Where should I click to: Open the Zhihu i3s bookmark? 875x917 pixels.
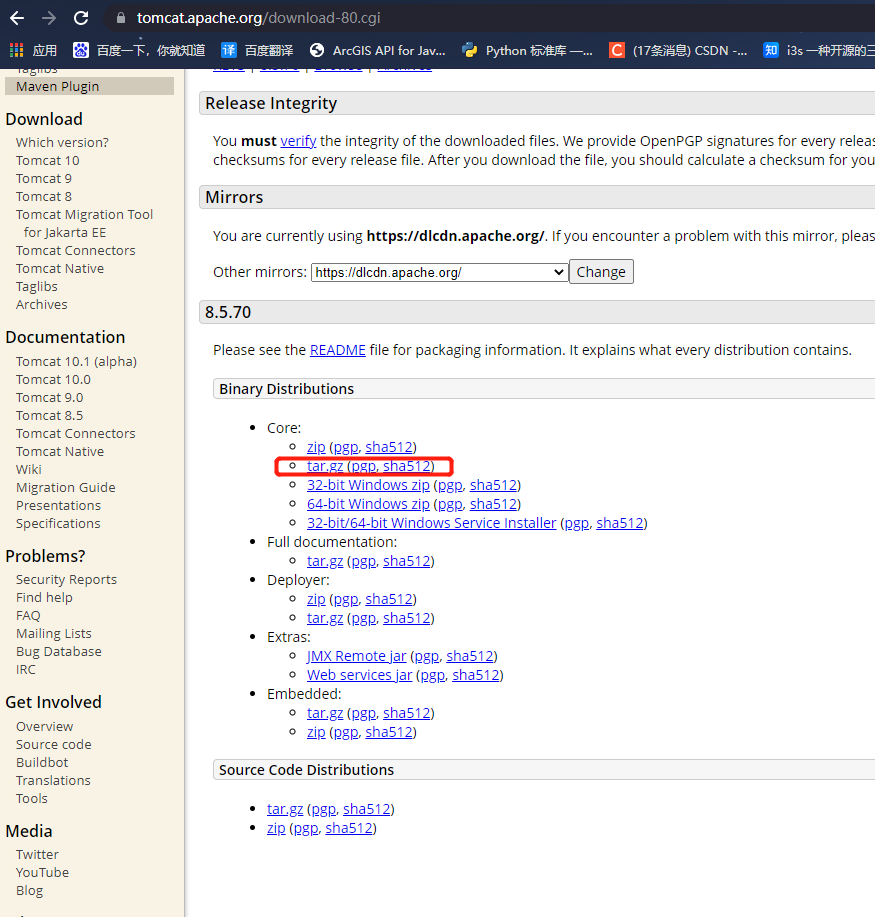[x=818, y=50]
